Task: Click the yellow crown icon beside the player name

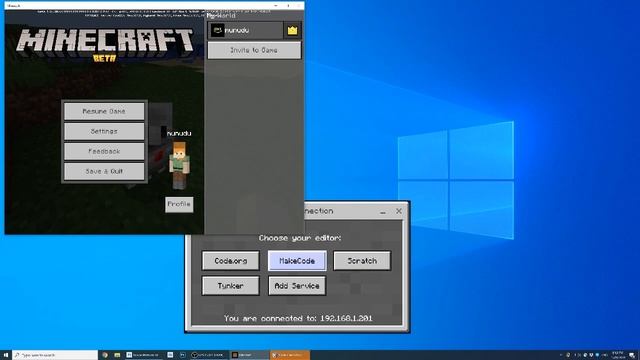Action: pos(292,30)
